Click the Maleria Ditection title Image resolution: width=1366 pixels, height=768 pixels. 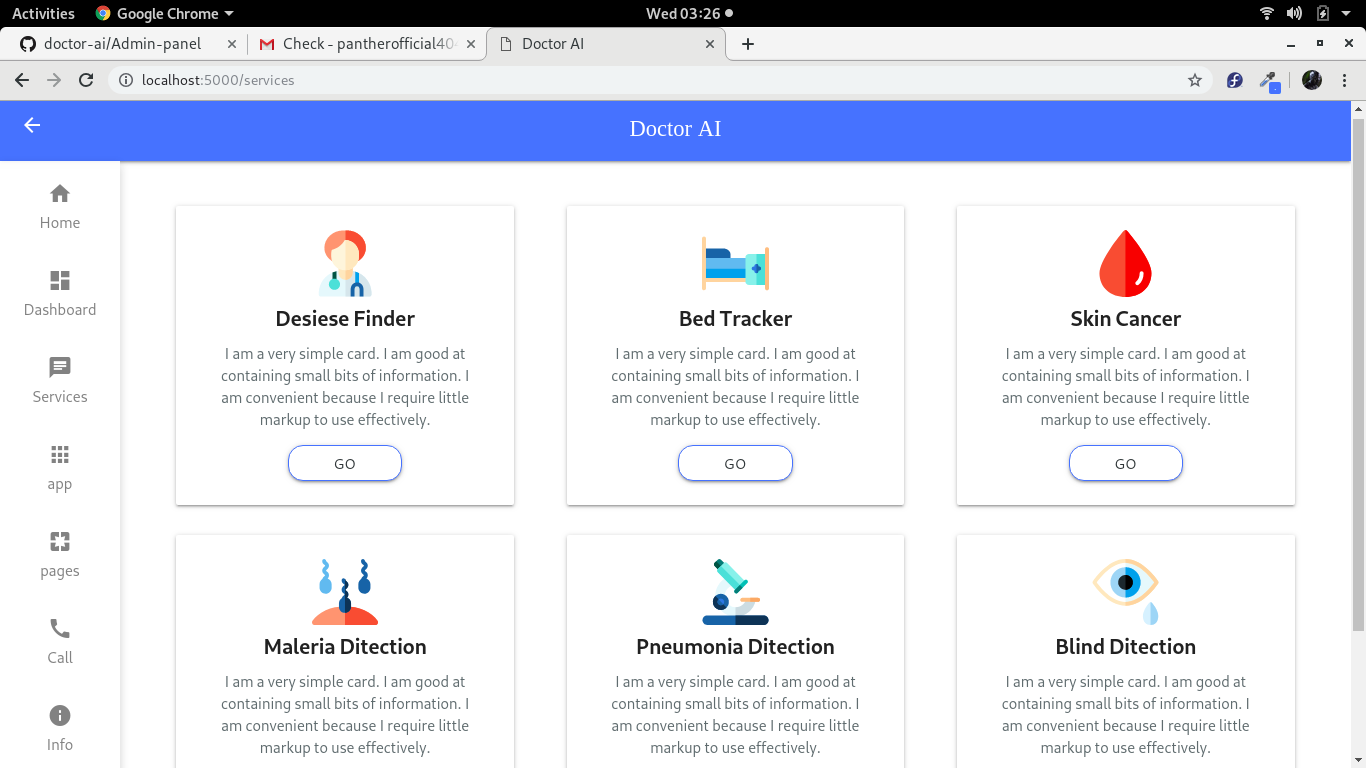pos(345,647)
